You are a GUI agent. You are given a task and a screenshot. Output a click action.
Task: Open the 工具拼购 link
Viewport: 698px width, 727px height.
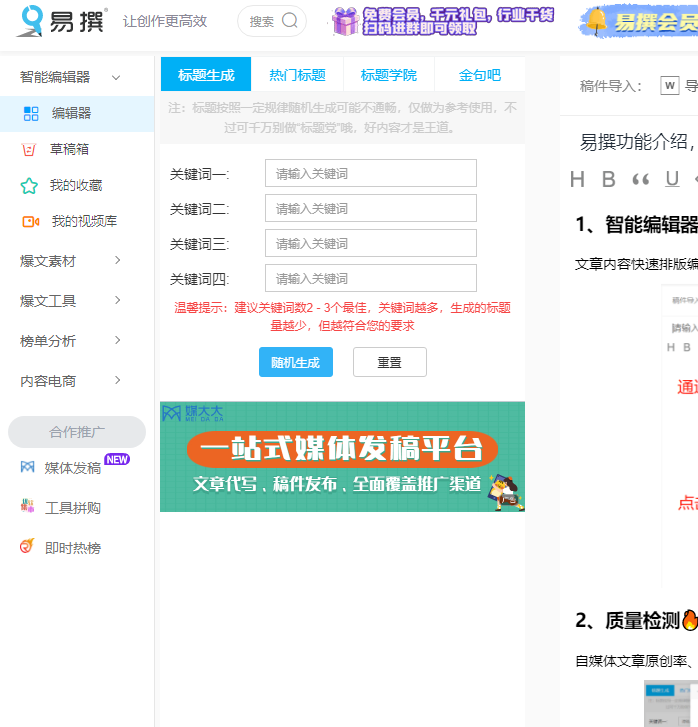click(x=73, y=508)
